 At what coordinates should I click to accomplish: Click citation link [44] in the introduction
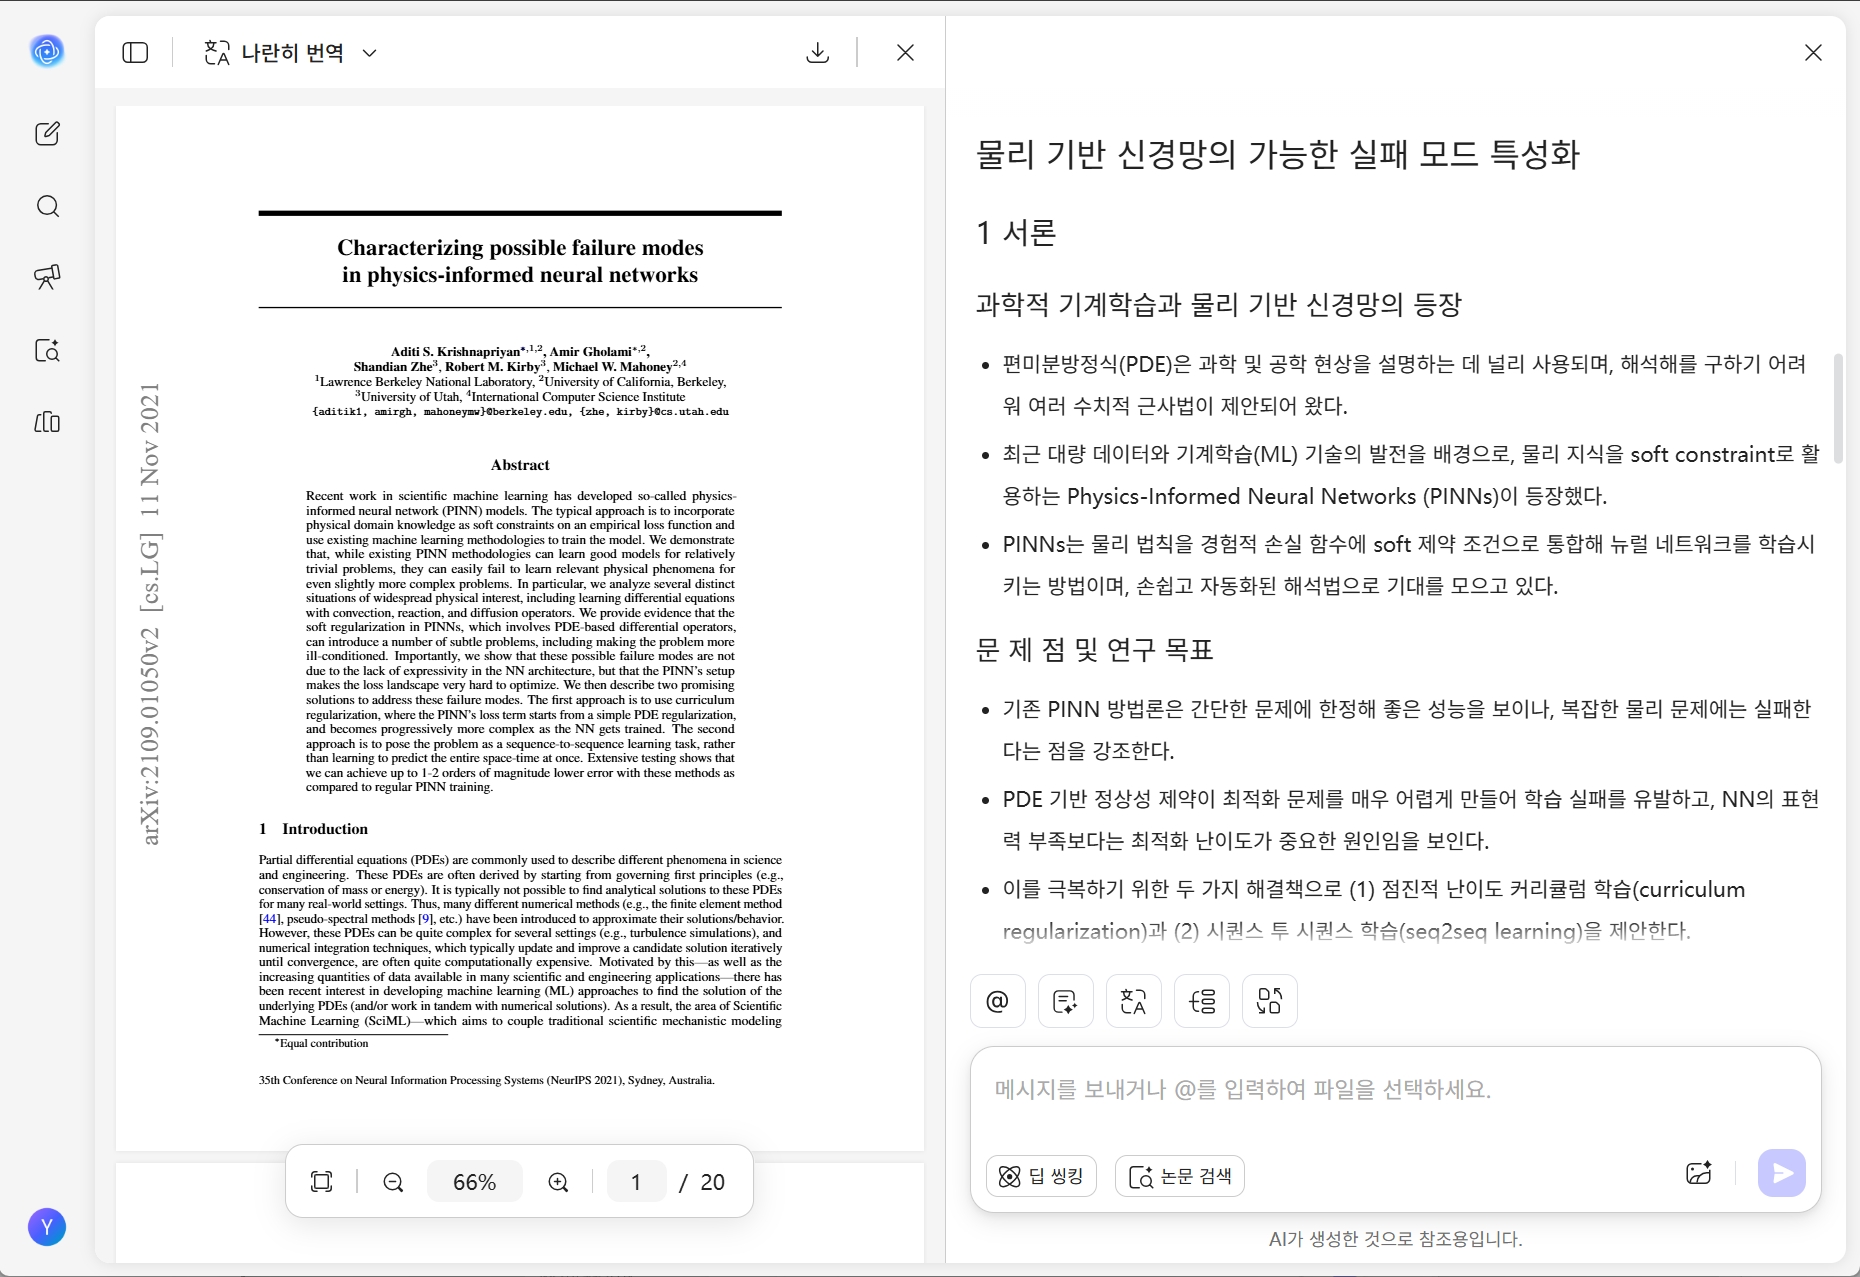pyautogui.click(x=269, y=919)
